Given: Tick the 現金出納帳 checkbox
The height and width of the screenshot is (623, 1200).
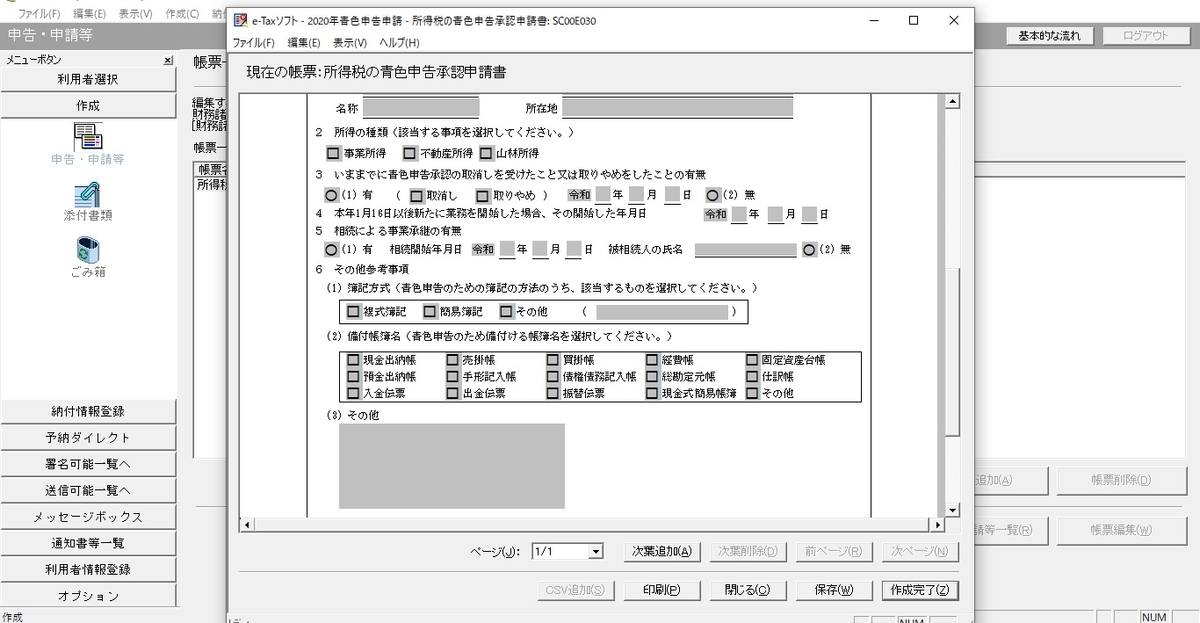Looking at the screenshot, I should (x=353, y=360).
